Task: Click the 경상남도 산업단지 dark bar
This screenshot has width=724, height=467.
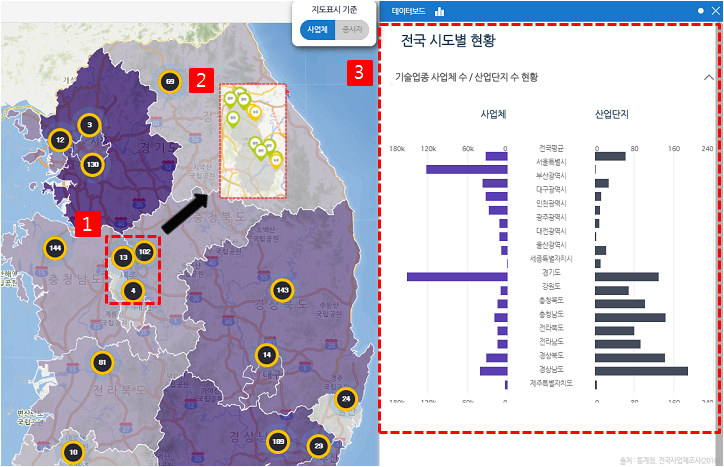Action: pos(641,371)
